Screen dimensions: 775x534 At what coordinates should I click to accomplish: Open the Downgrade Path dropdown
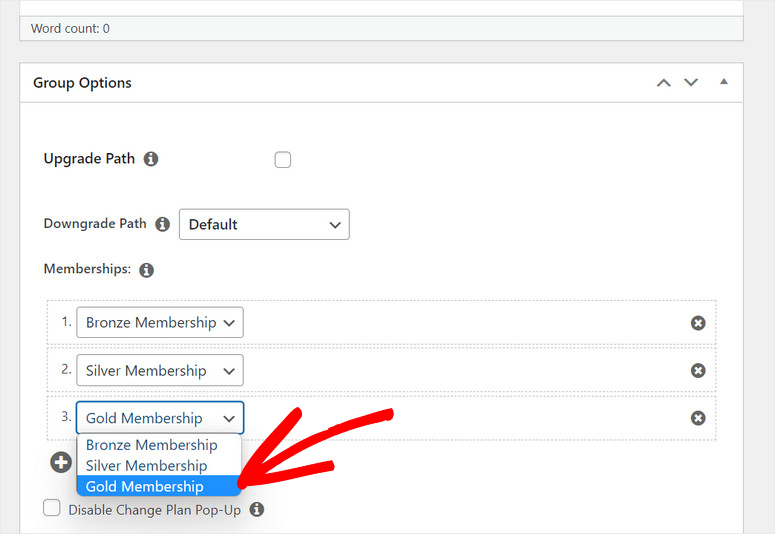point(264,224)
